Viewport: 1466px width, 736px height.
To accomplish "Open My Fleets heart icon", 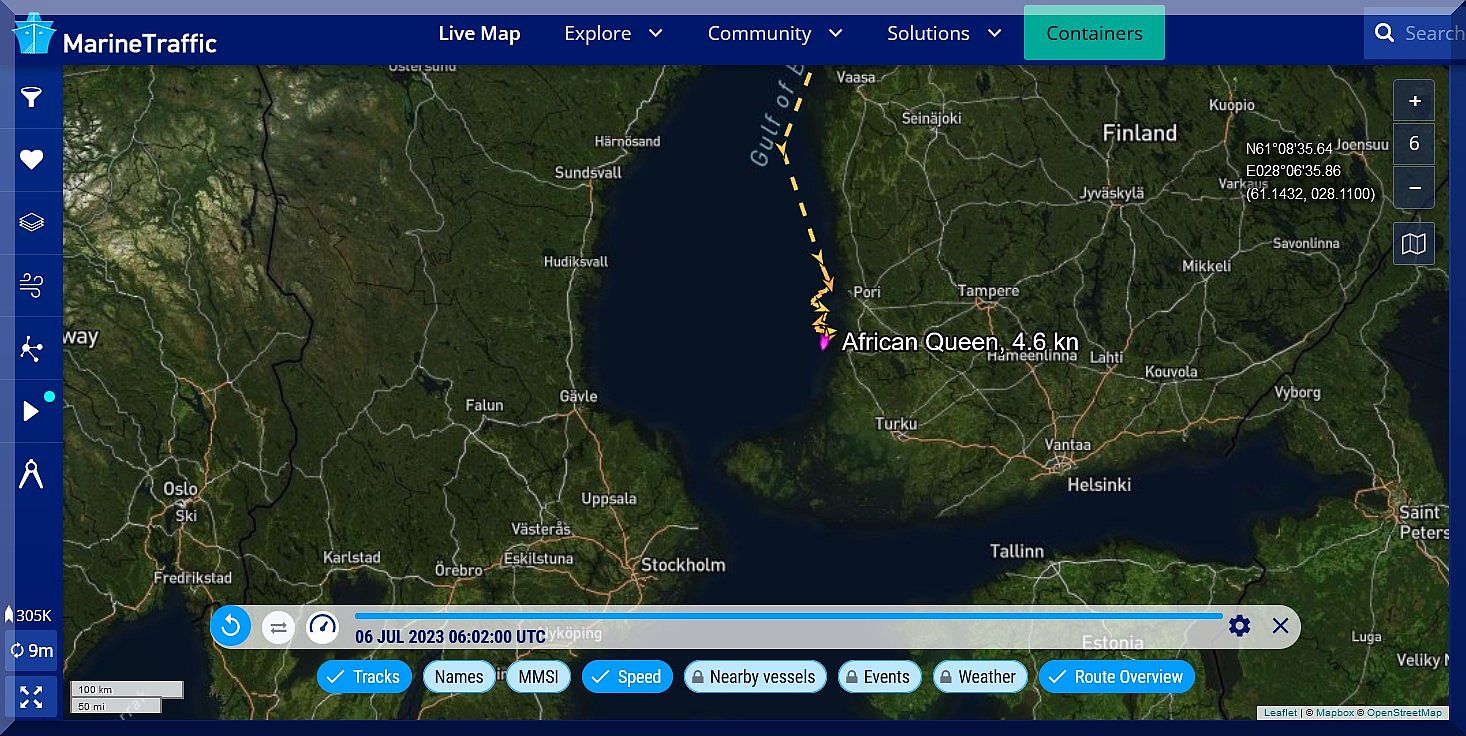I will [x=32, y=160].
